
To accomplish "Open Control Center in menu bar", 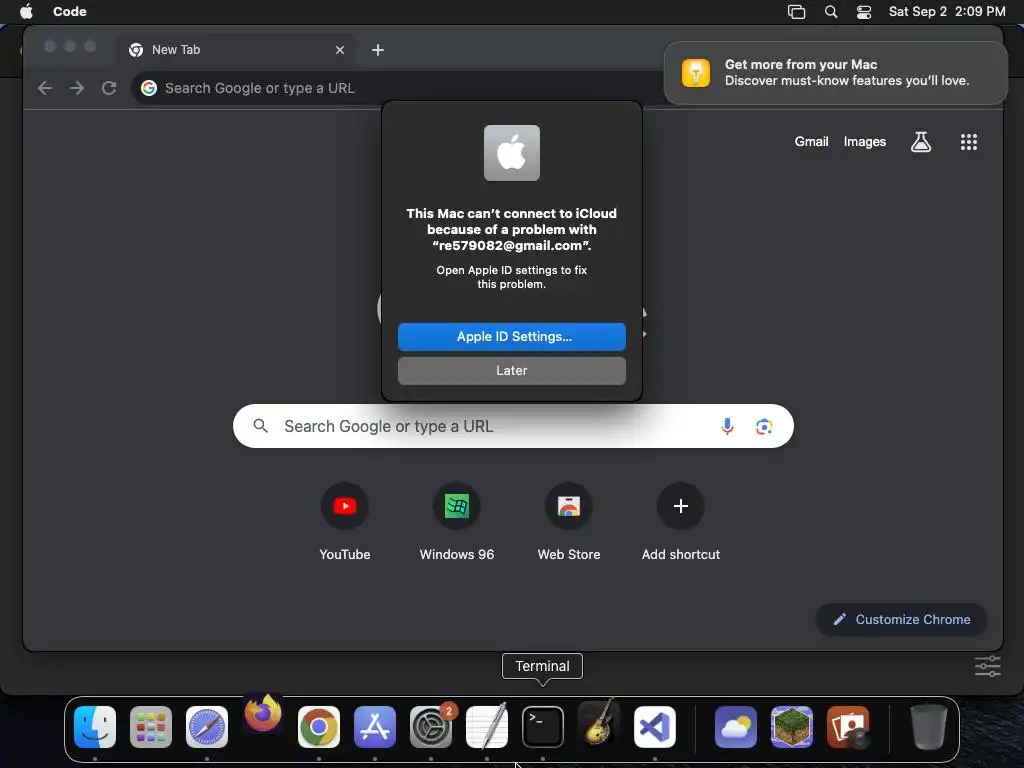I will point(864,12).
